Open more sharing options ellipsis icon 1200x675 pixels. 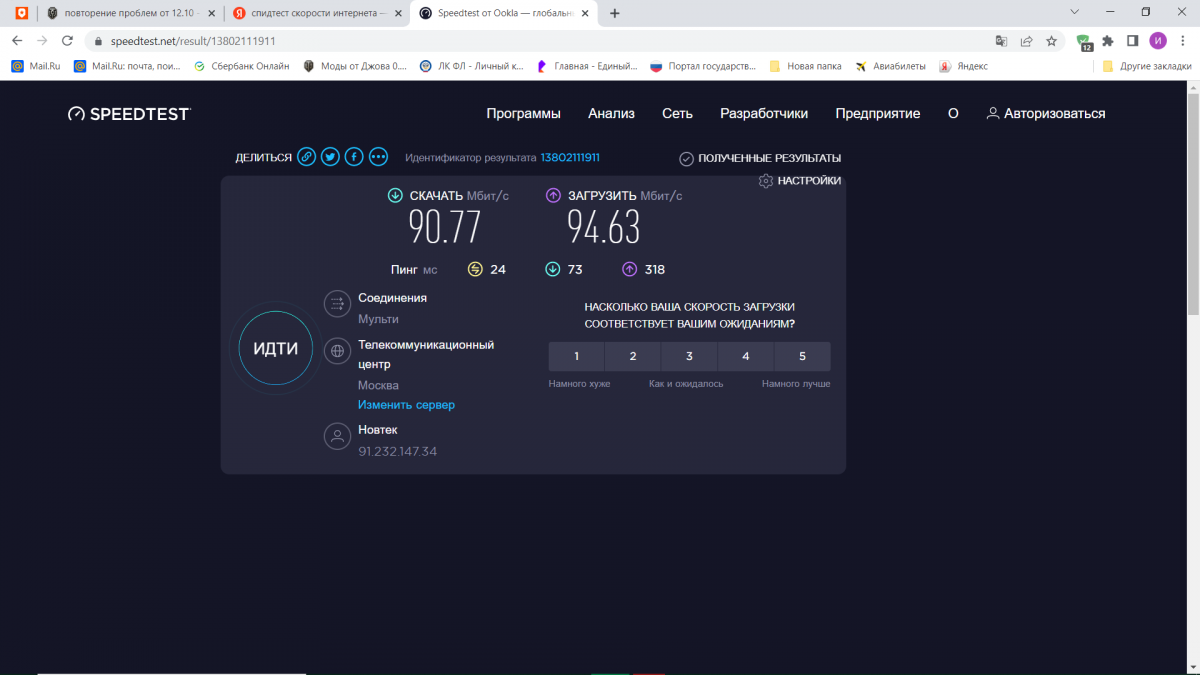[x=378, y=157]
